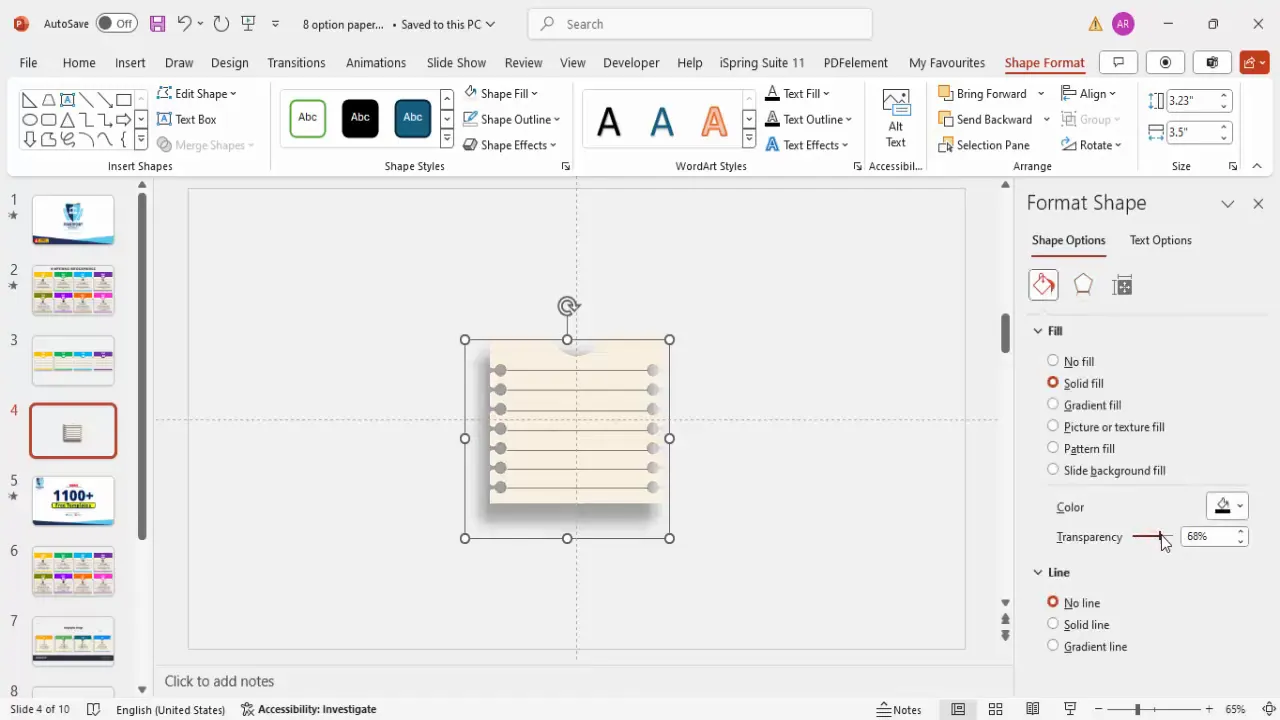Click the rotation handle above the shape
Image resolution: width=1280 pixels, height=720 pixels.
pyautogui.click(x=568, y=306)
